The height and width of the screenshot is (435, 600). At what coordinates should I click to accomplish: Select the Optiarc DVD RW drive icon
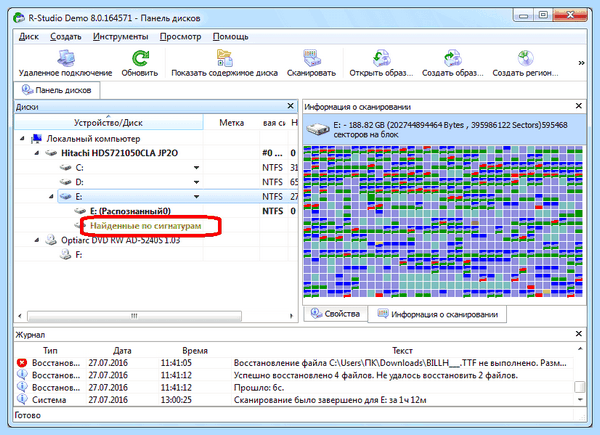click(x=51, y=240)
